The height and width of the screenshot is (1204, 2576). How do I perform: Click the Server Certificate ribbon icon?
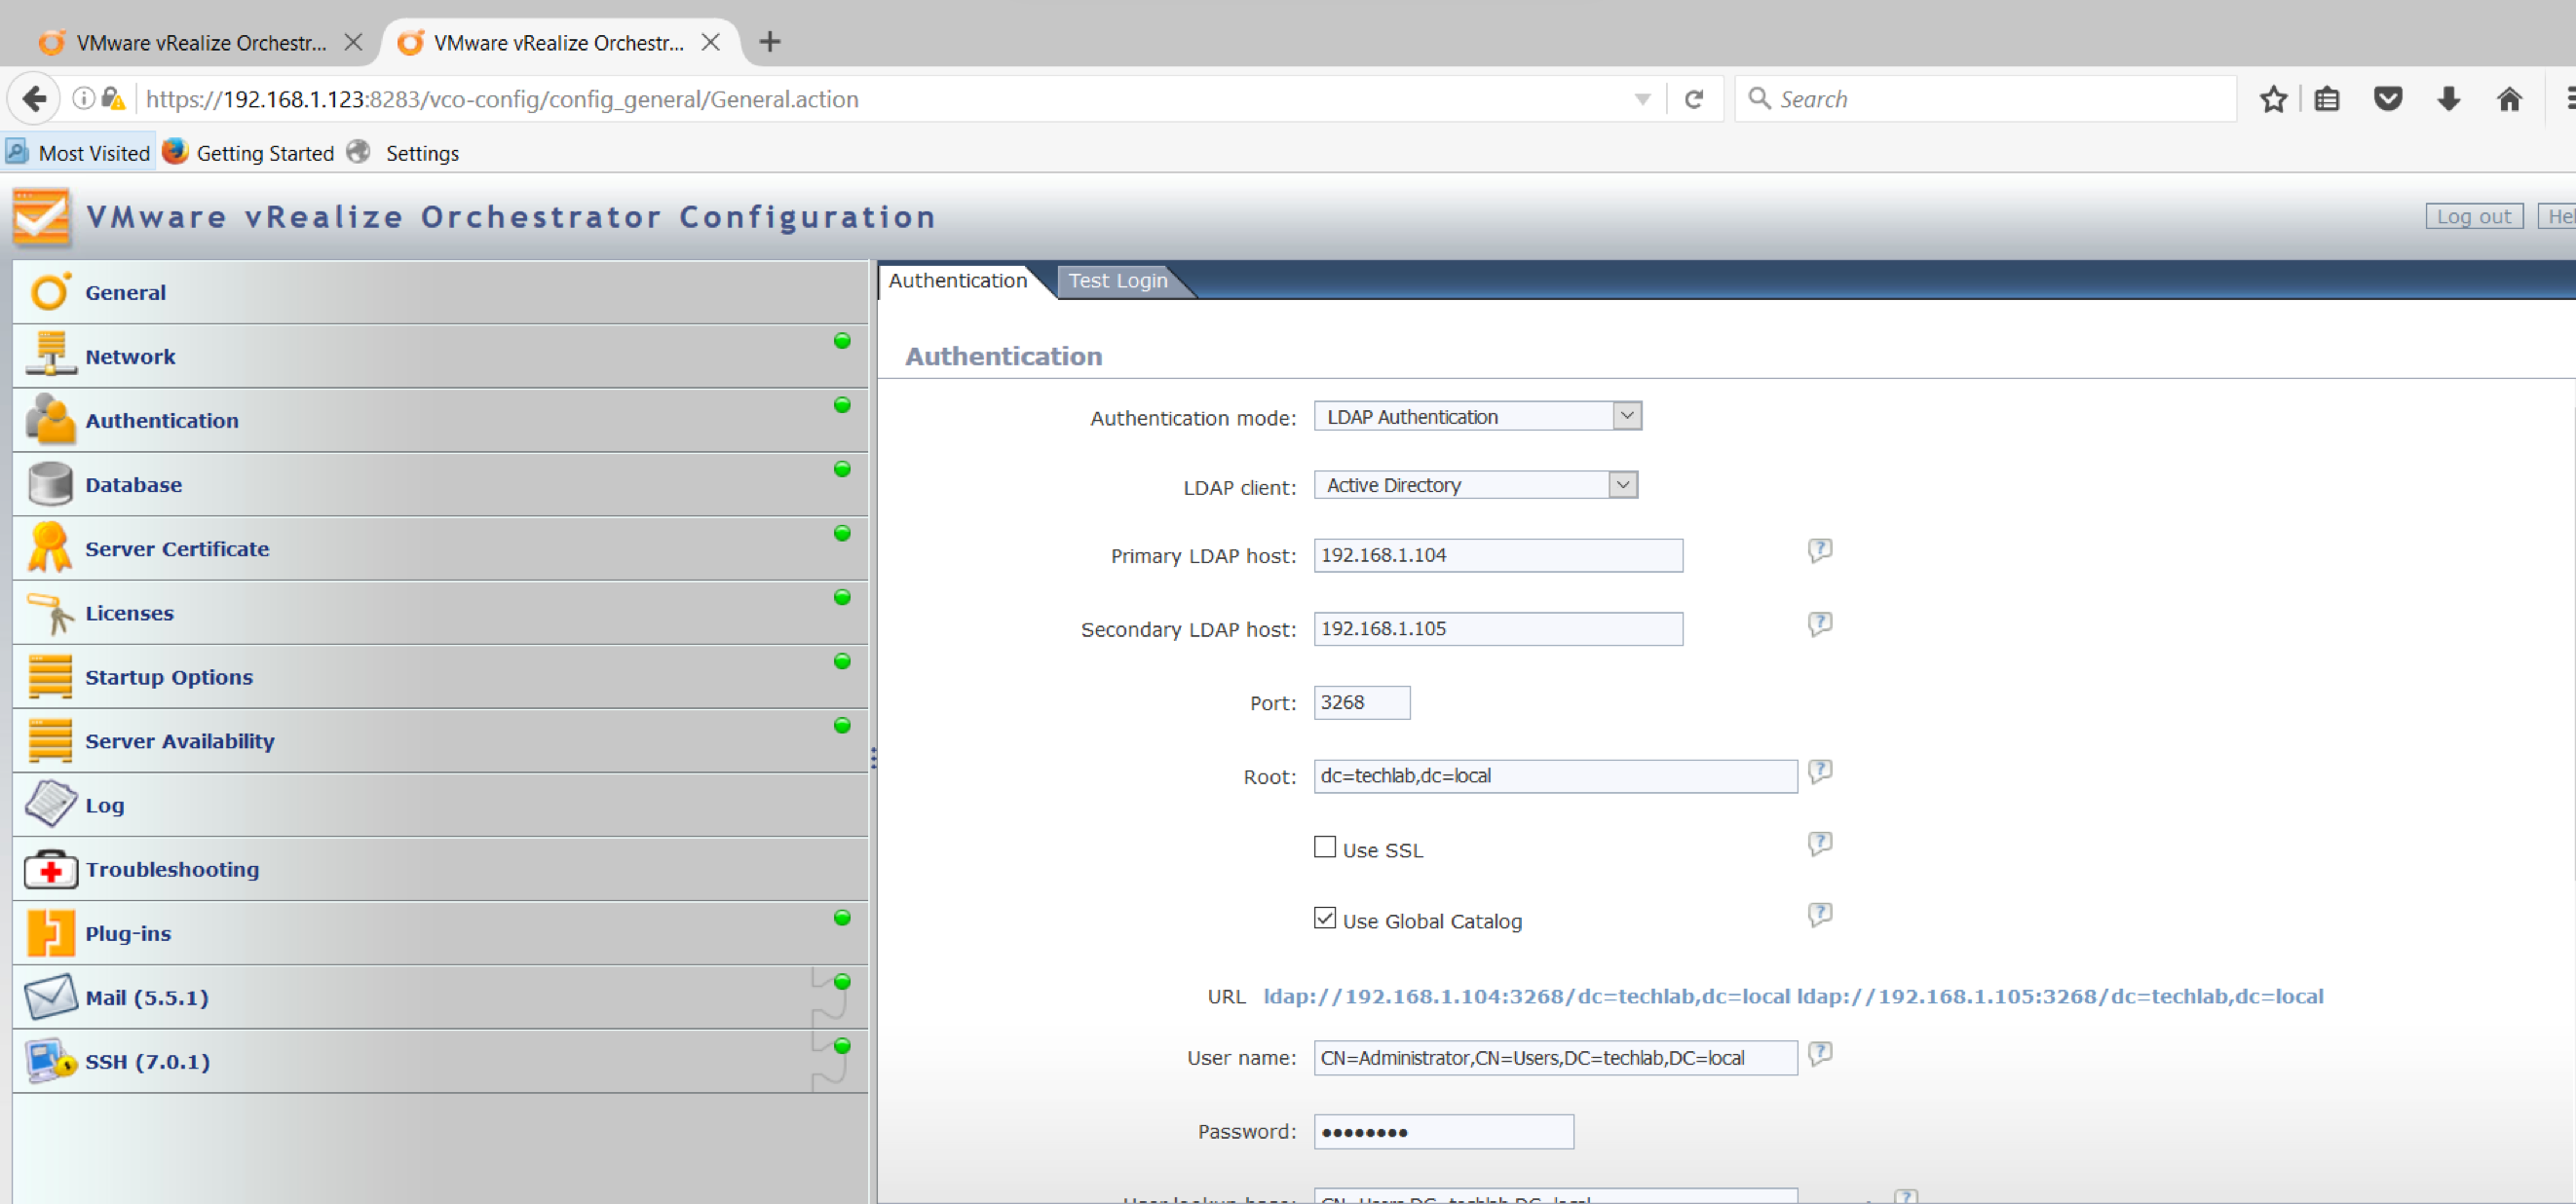pos(50,548)
